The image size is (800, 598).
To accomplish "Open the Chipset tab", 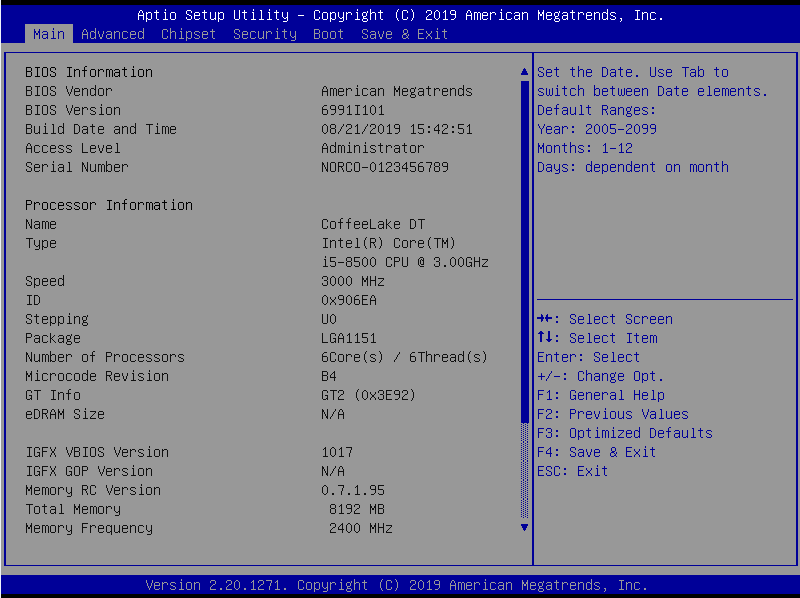I will click(x=189, y=34).
